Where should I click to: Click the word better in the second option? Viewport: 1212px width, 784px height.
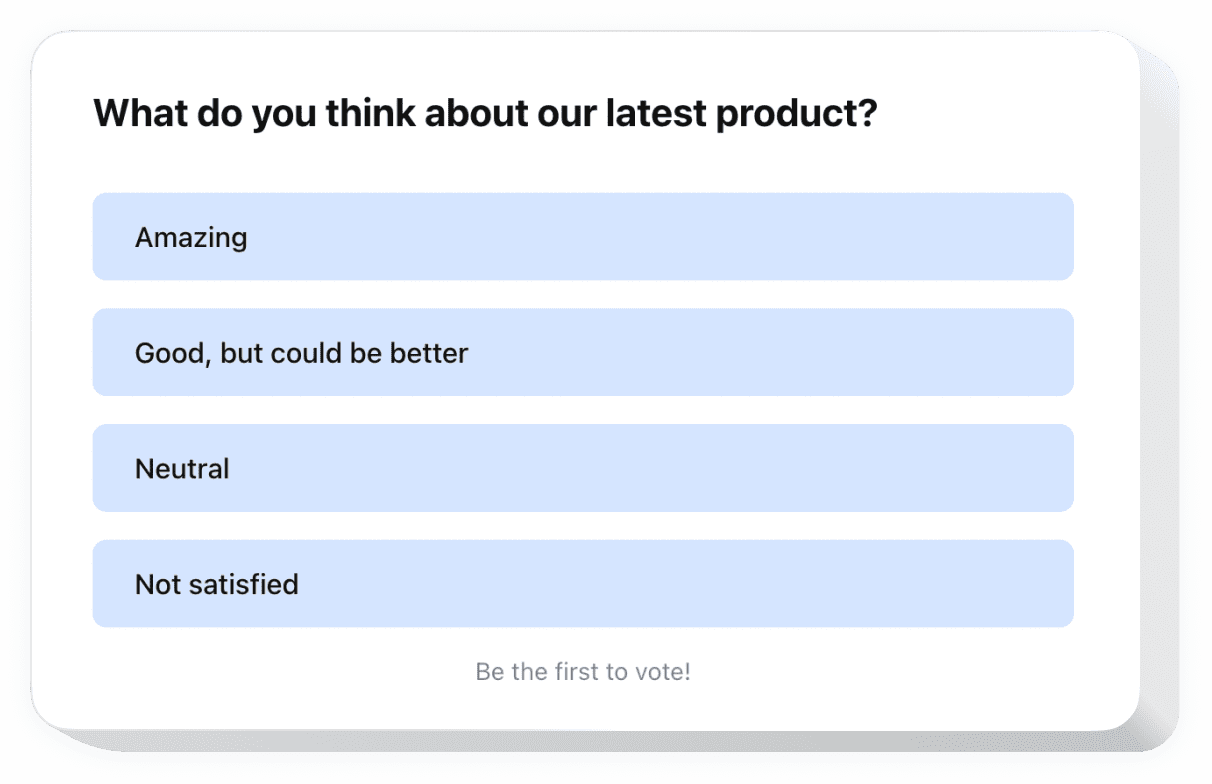pos(427,353)
